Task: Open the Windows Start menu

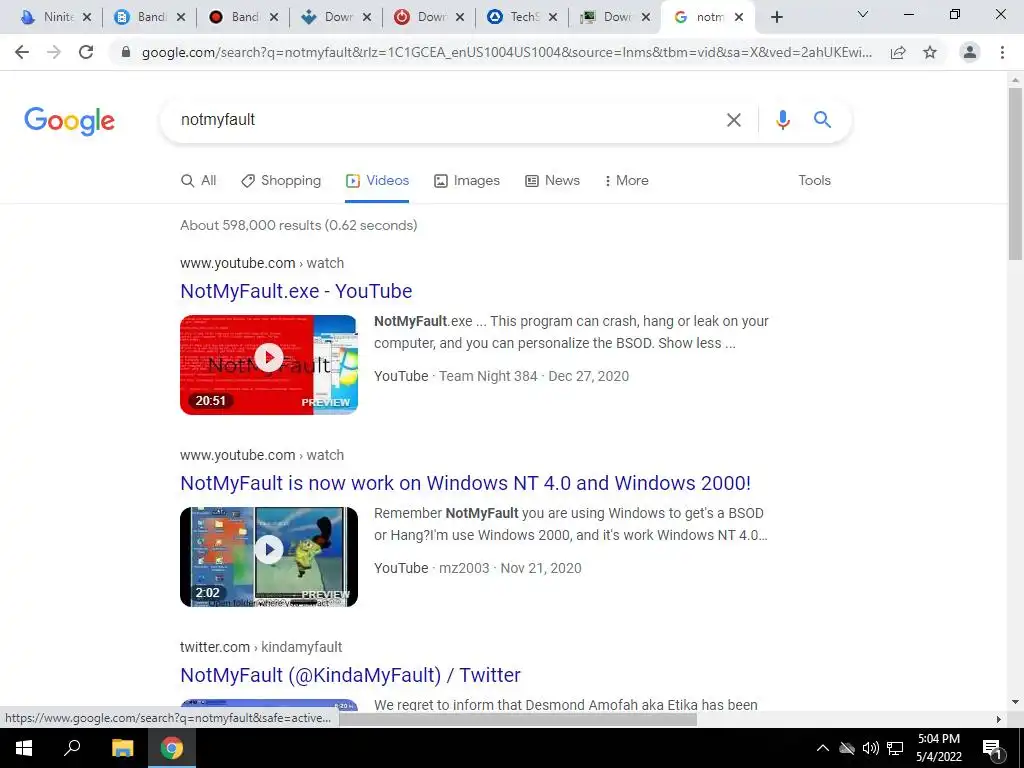Action: [x=24, y=748]
